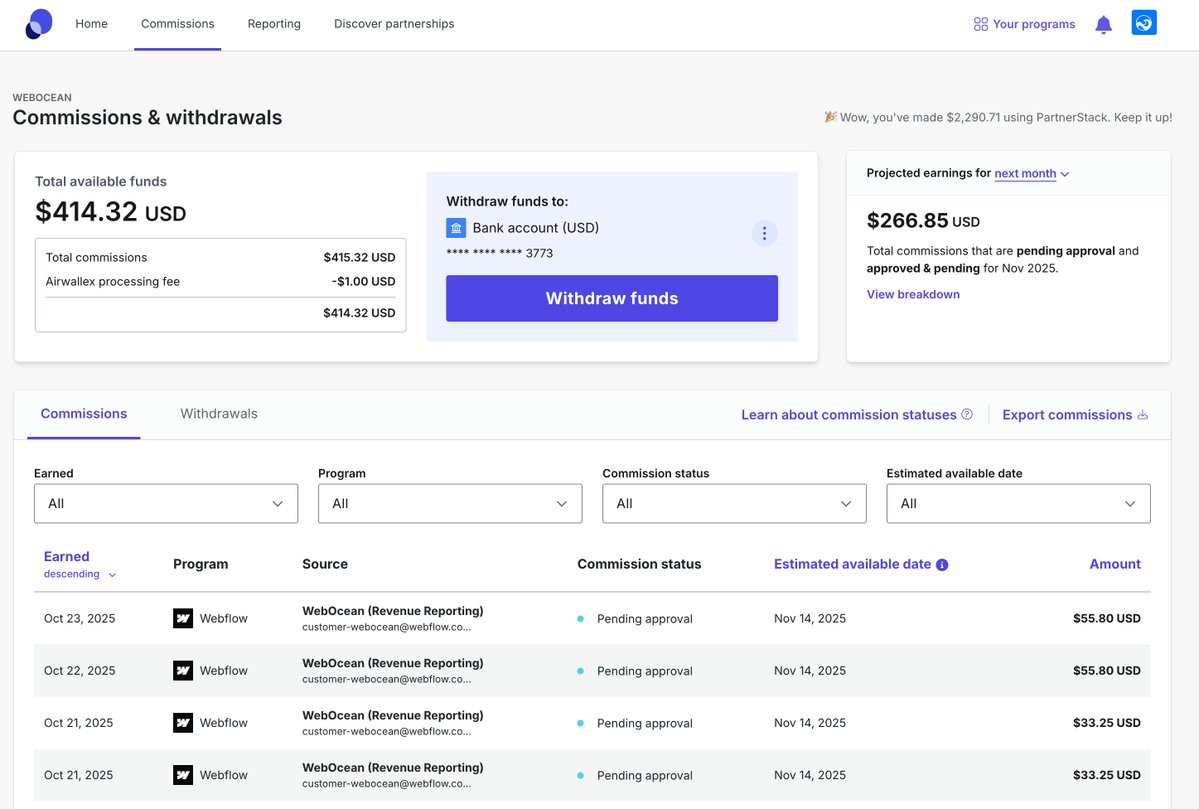
Task: Click the download icon next to Export commissions
Action: [x=1142, y=414]
